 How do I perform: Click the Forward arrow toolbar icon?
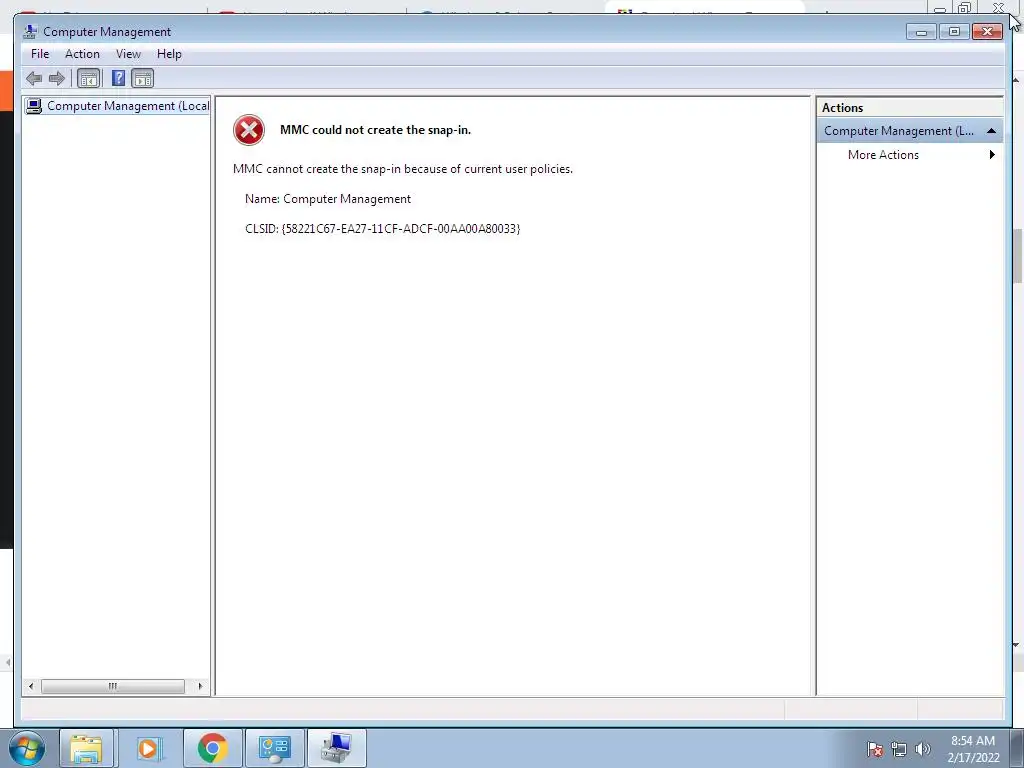point(57,79)
